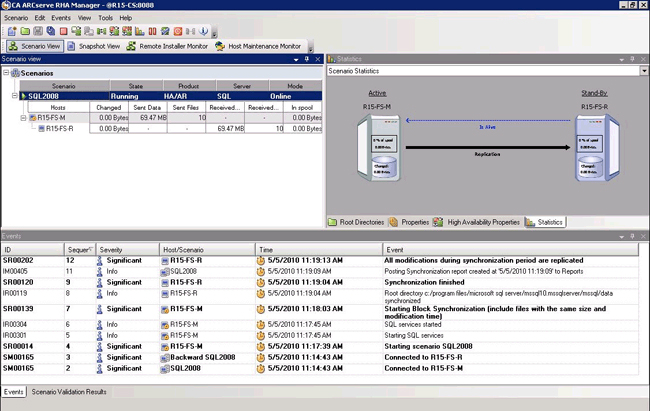Select the 'Synchronization finished' event

point(319,282)
